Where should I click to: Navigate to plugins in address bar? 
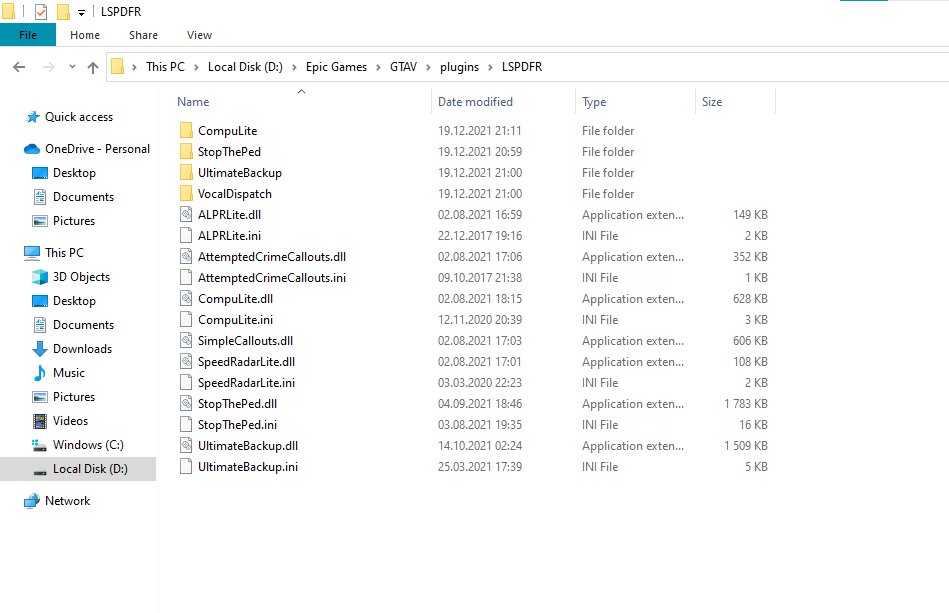tap(459, 67)
